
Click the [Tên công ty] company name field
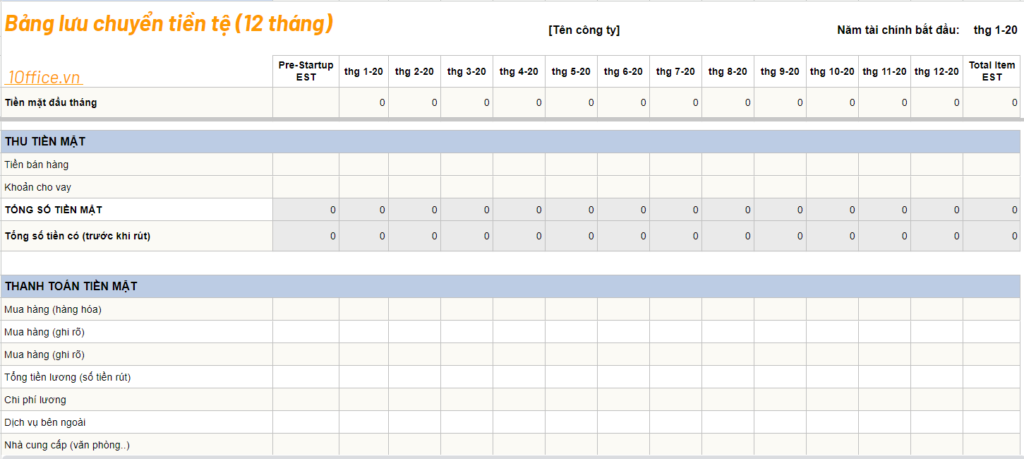pyautogui.click(x=584, y=30)
